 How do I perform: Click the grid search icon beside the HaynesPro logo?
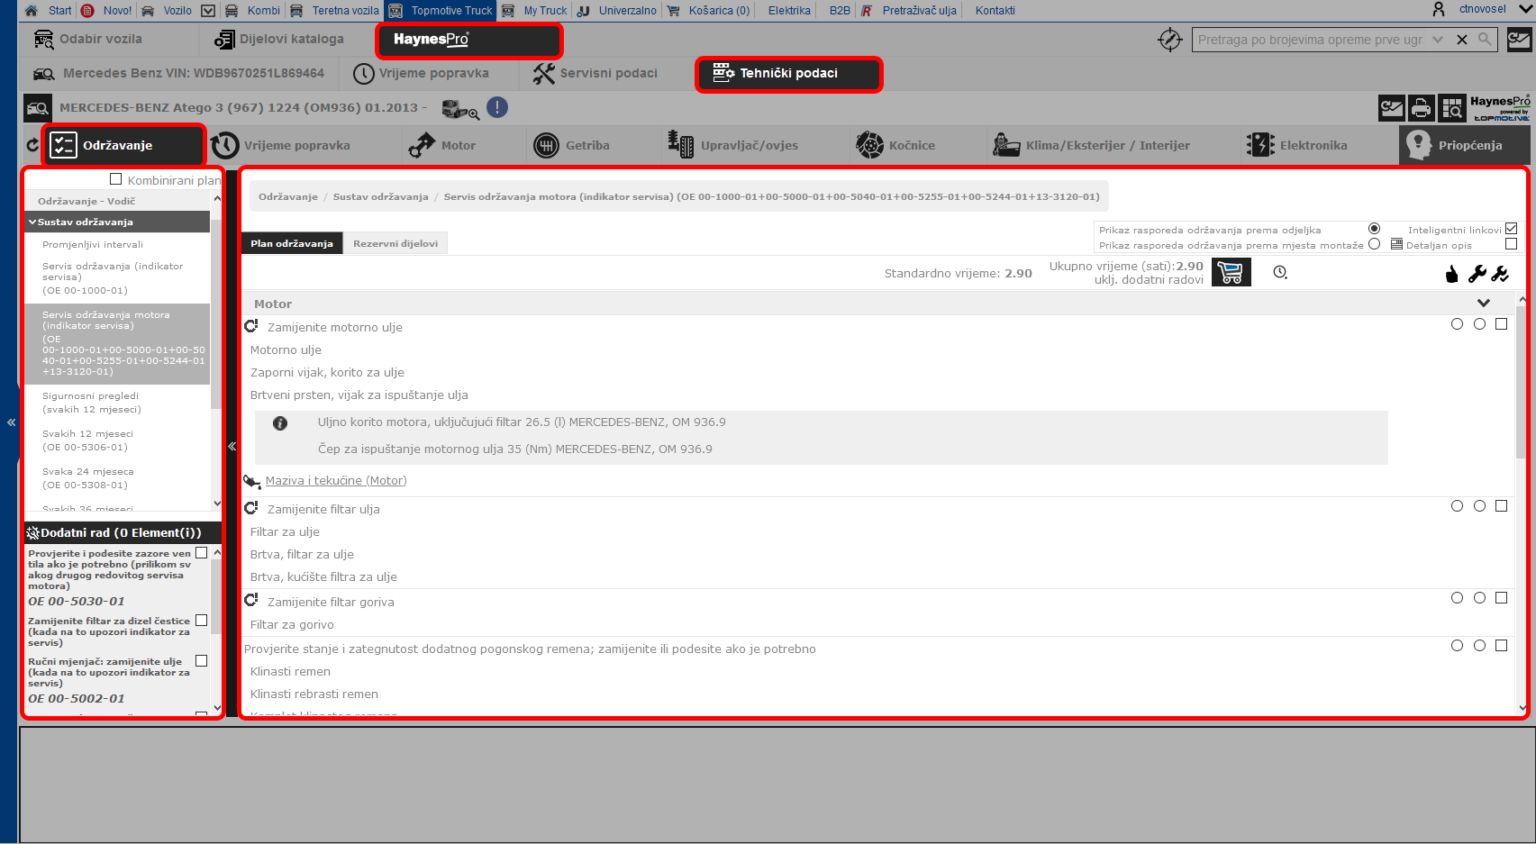tap(1452, 107)
